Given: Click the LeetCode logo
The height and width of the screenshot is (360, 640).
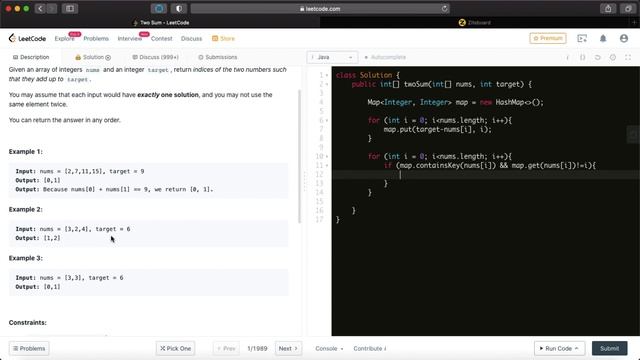Looking at the screenshot, I should 27,38.
